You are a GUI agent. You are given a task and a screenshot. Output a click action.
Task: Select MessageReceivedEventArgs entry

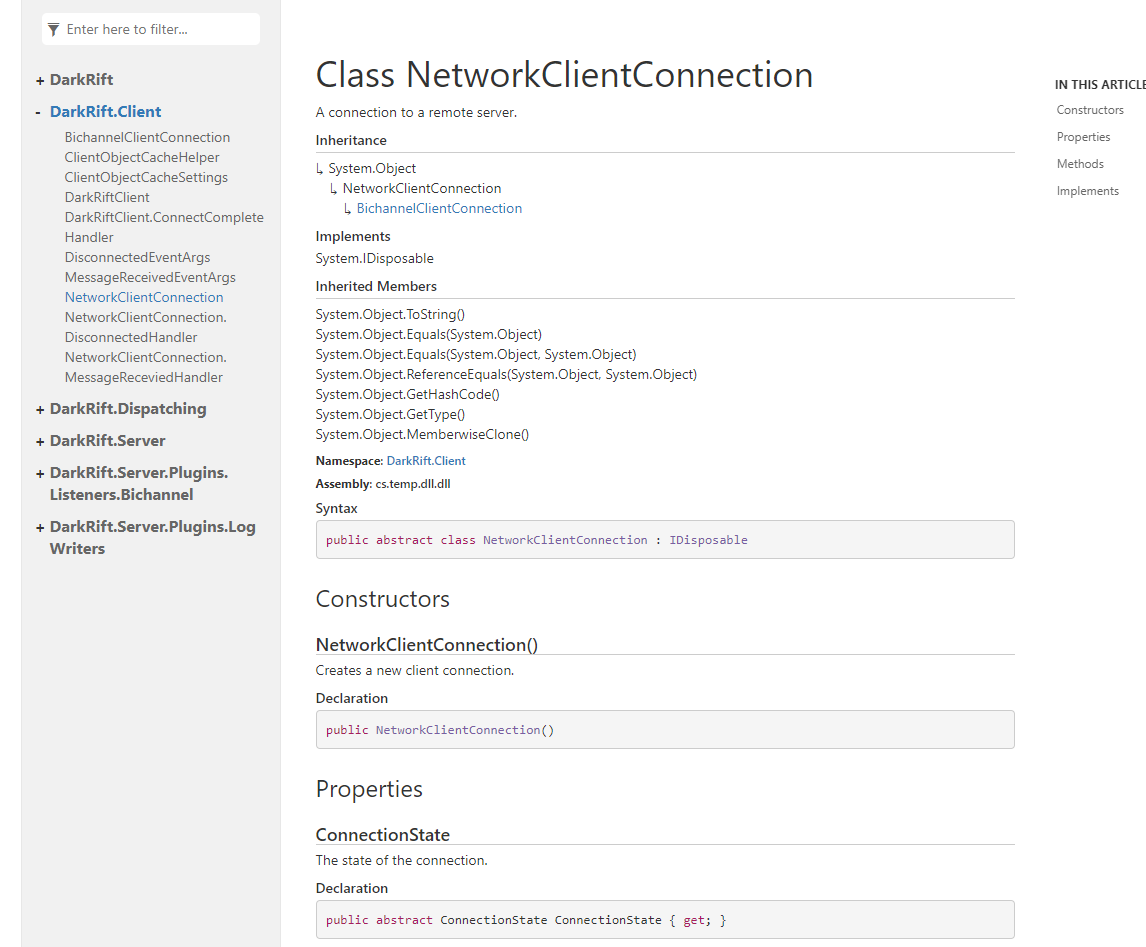click(150, 278)
